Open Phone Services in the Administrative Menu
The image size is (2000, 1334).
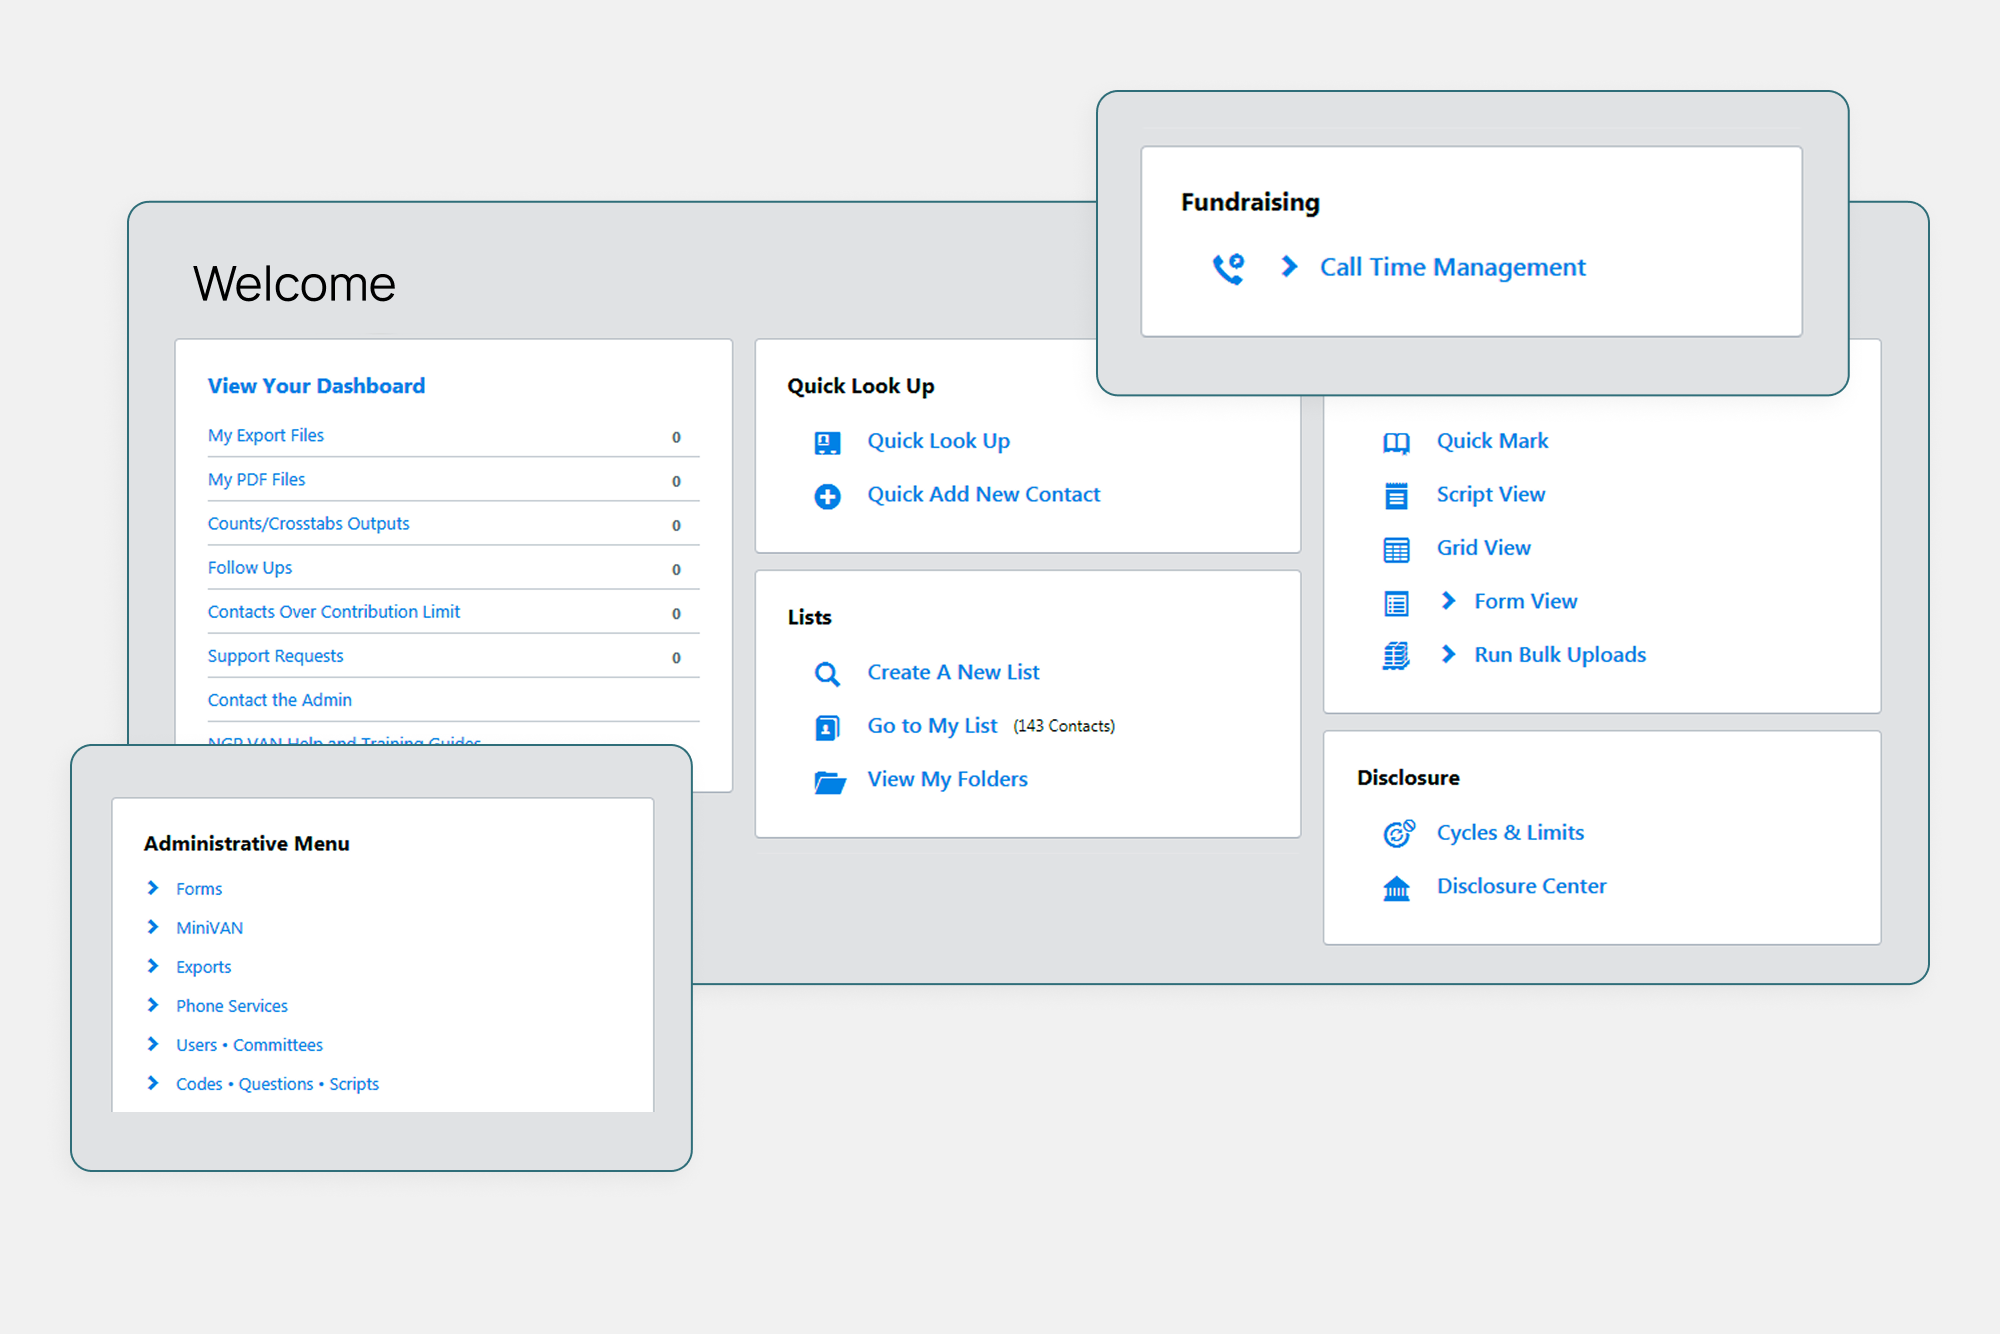tap(231, 1006)
